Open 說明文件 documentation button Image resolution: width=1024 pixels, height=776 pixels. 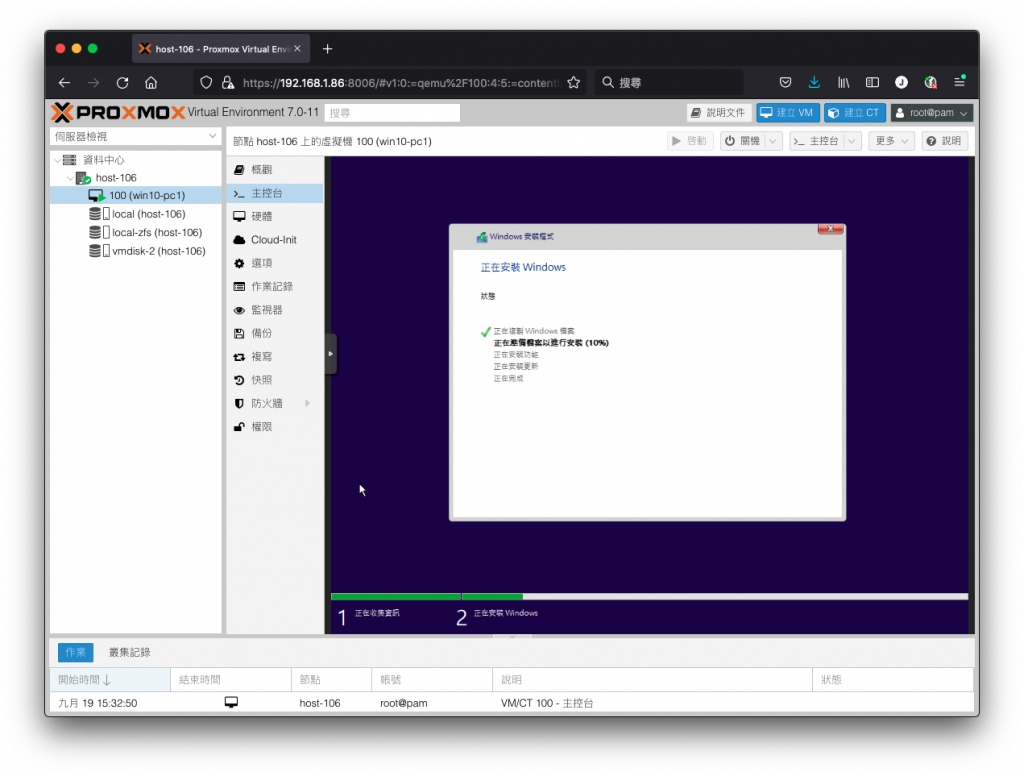tap(718, 113)
